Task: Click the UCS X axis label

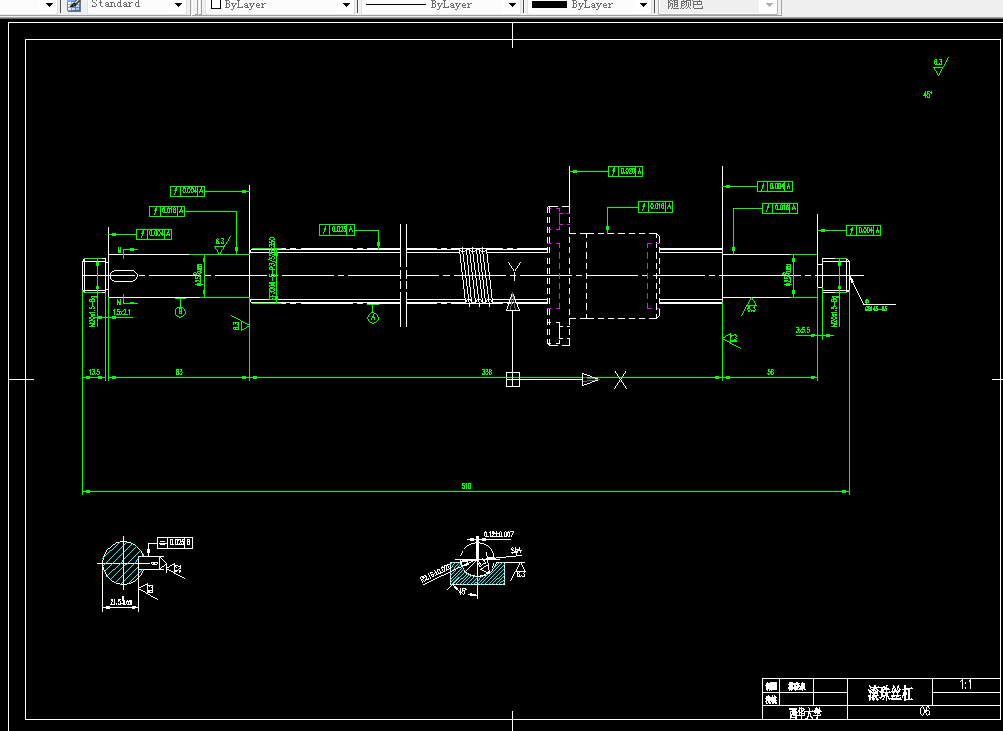Action: point(620,380)
